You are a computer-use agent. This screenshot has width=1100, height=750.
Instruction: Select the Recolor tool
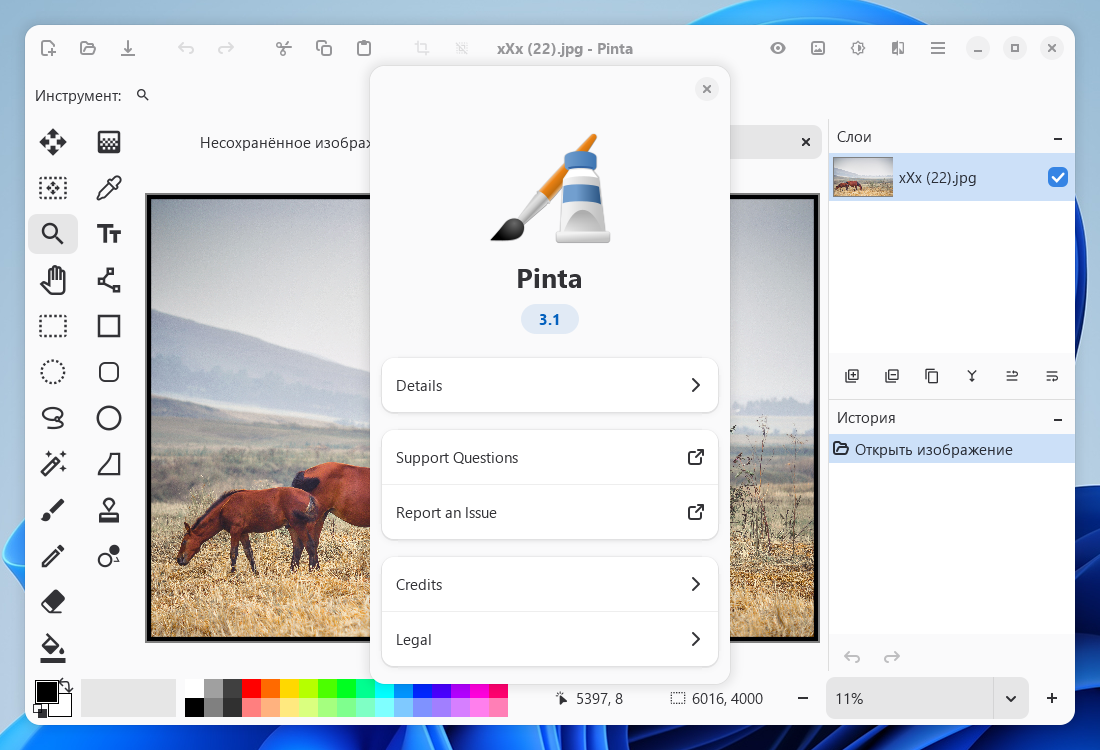(109, 556)
